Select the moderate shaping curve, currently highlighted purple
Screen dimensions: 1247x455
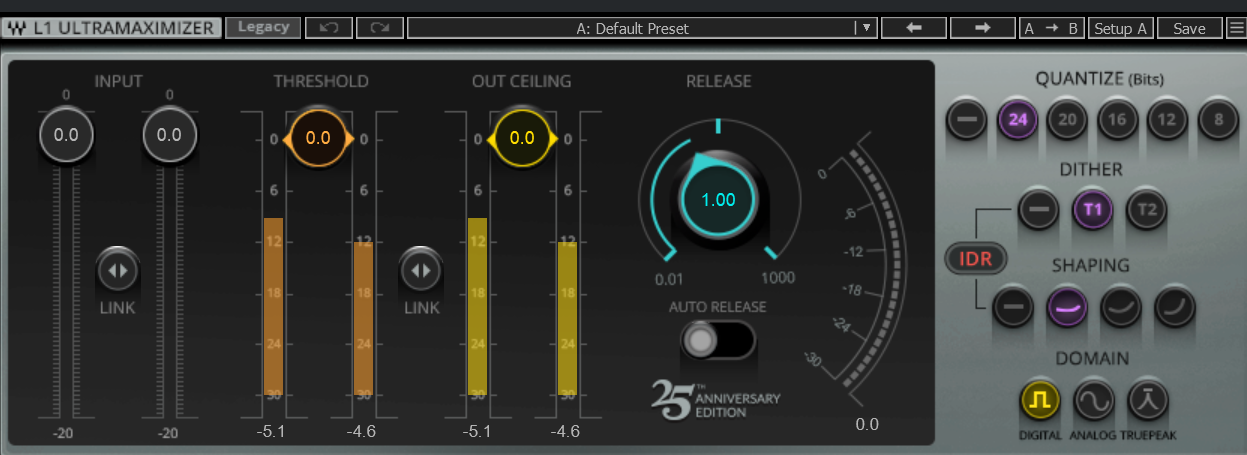[1067, 307]
